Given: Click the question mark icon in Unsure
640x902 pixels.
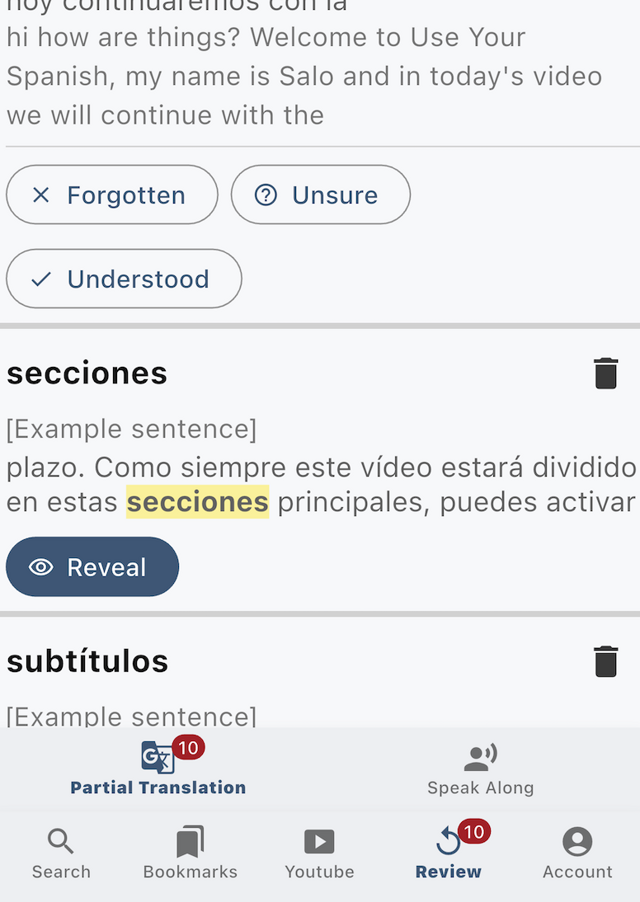Looking at the screenshot, I should (266, 195).
